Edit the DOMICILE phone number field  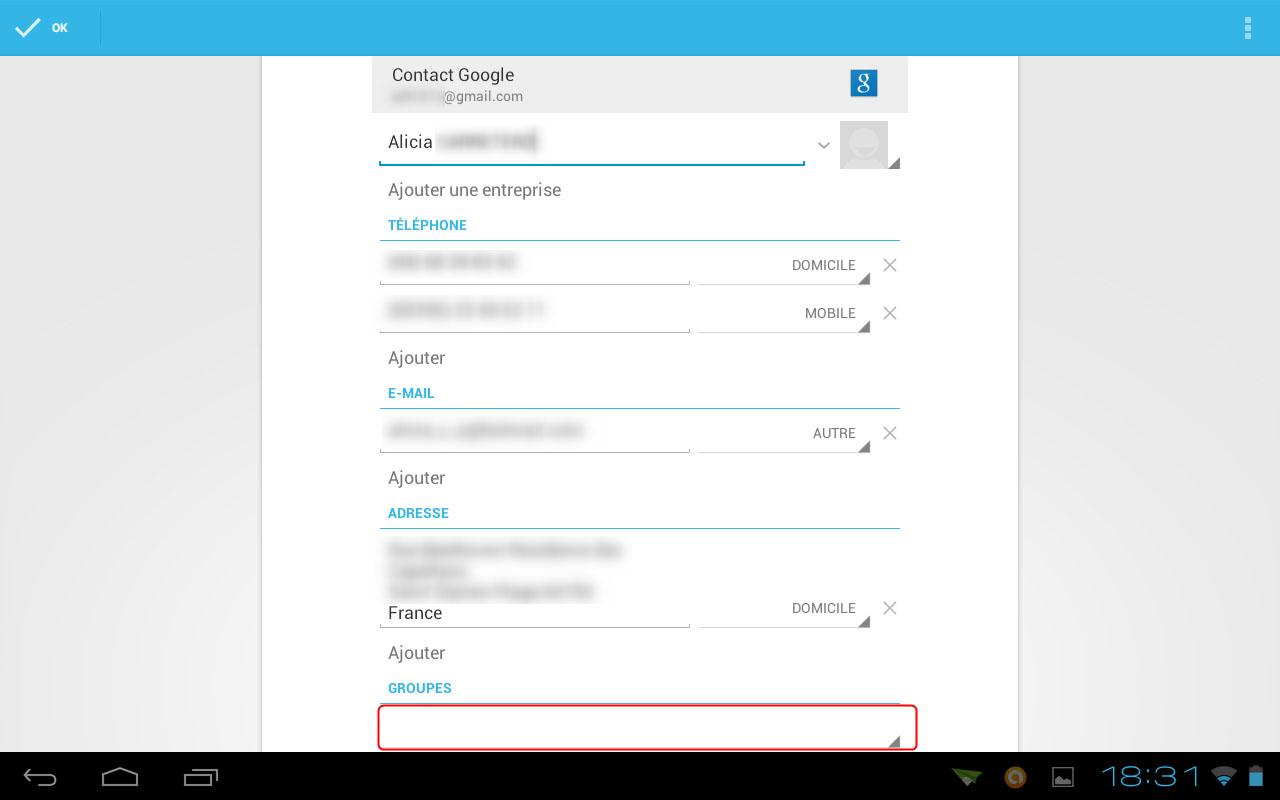535,264
